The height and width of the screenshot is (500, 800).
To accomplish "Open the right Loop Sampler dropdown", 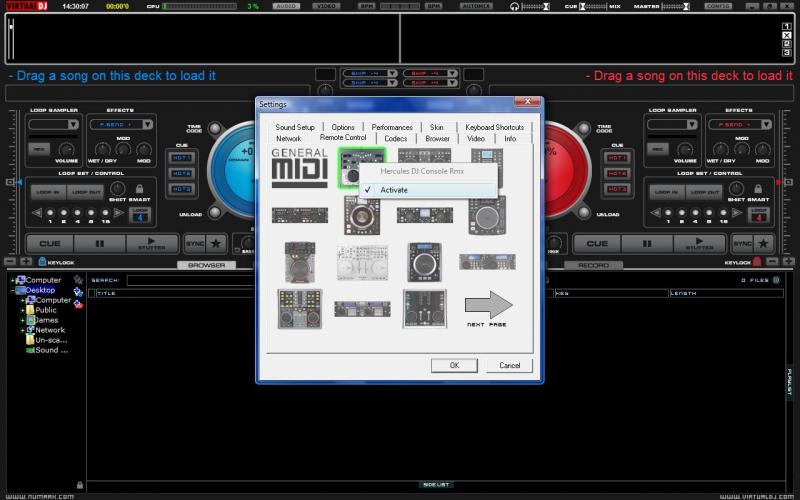I will coord(692,124).
